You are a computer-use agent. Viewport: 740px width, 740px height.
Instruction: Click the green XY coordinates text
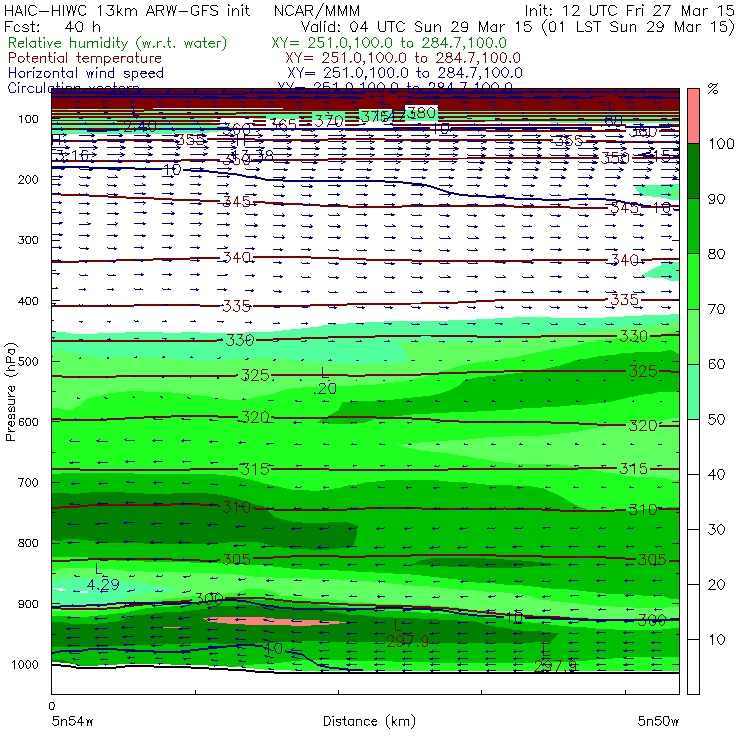tap(389, 43)
